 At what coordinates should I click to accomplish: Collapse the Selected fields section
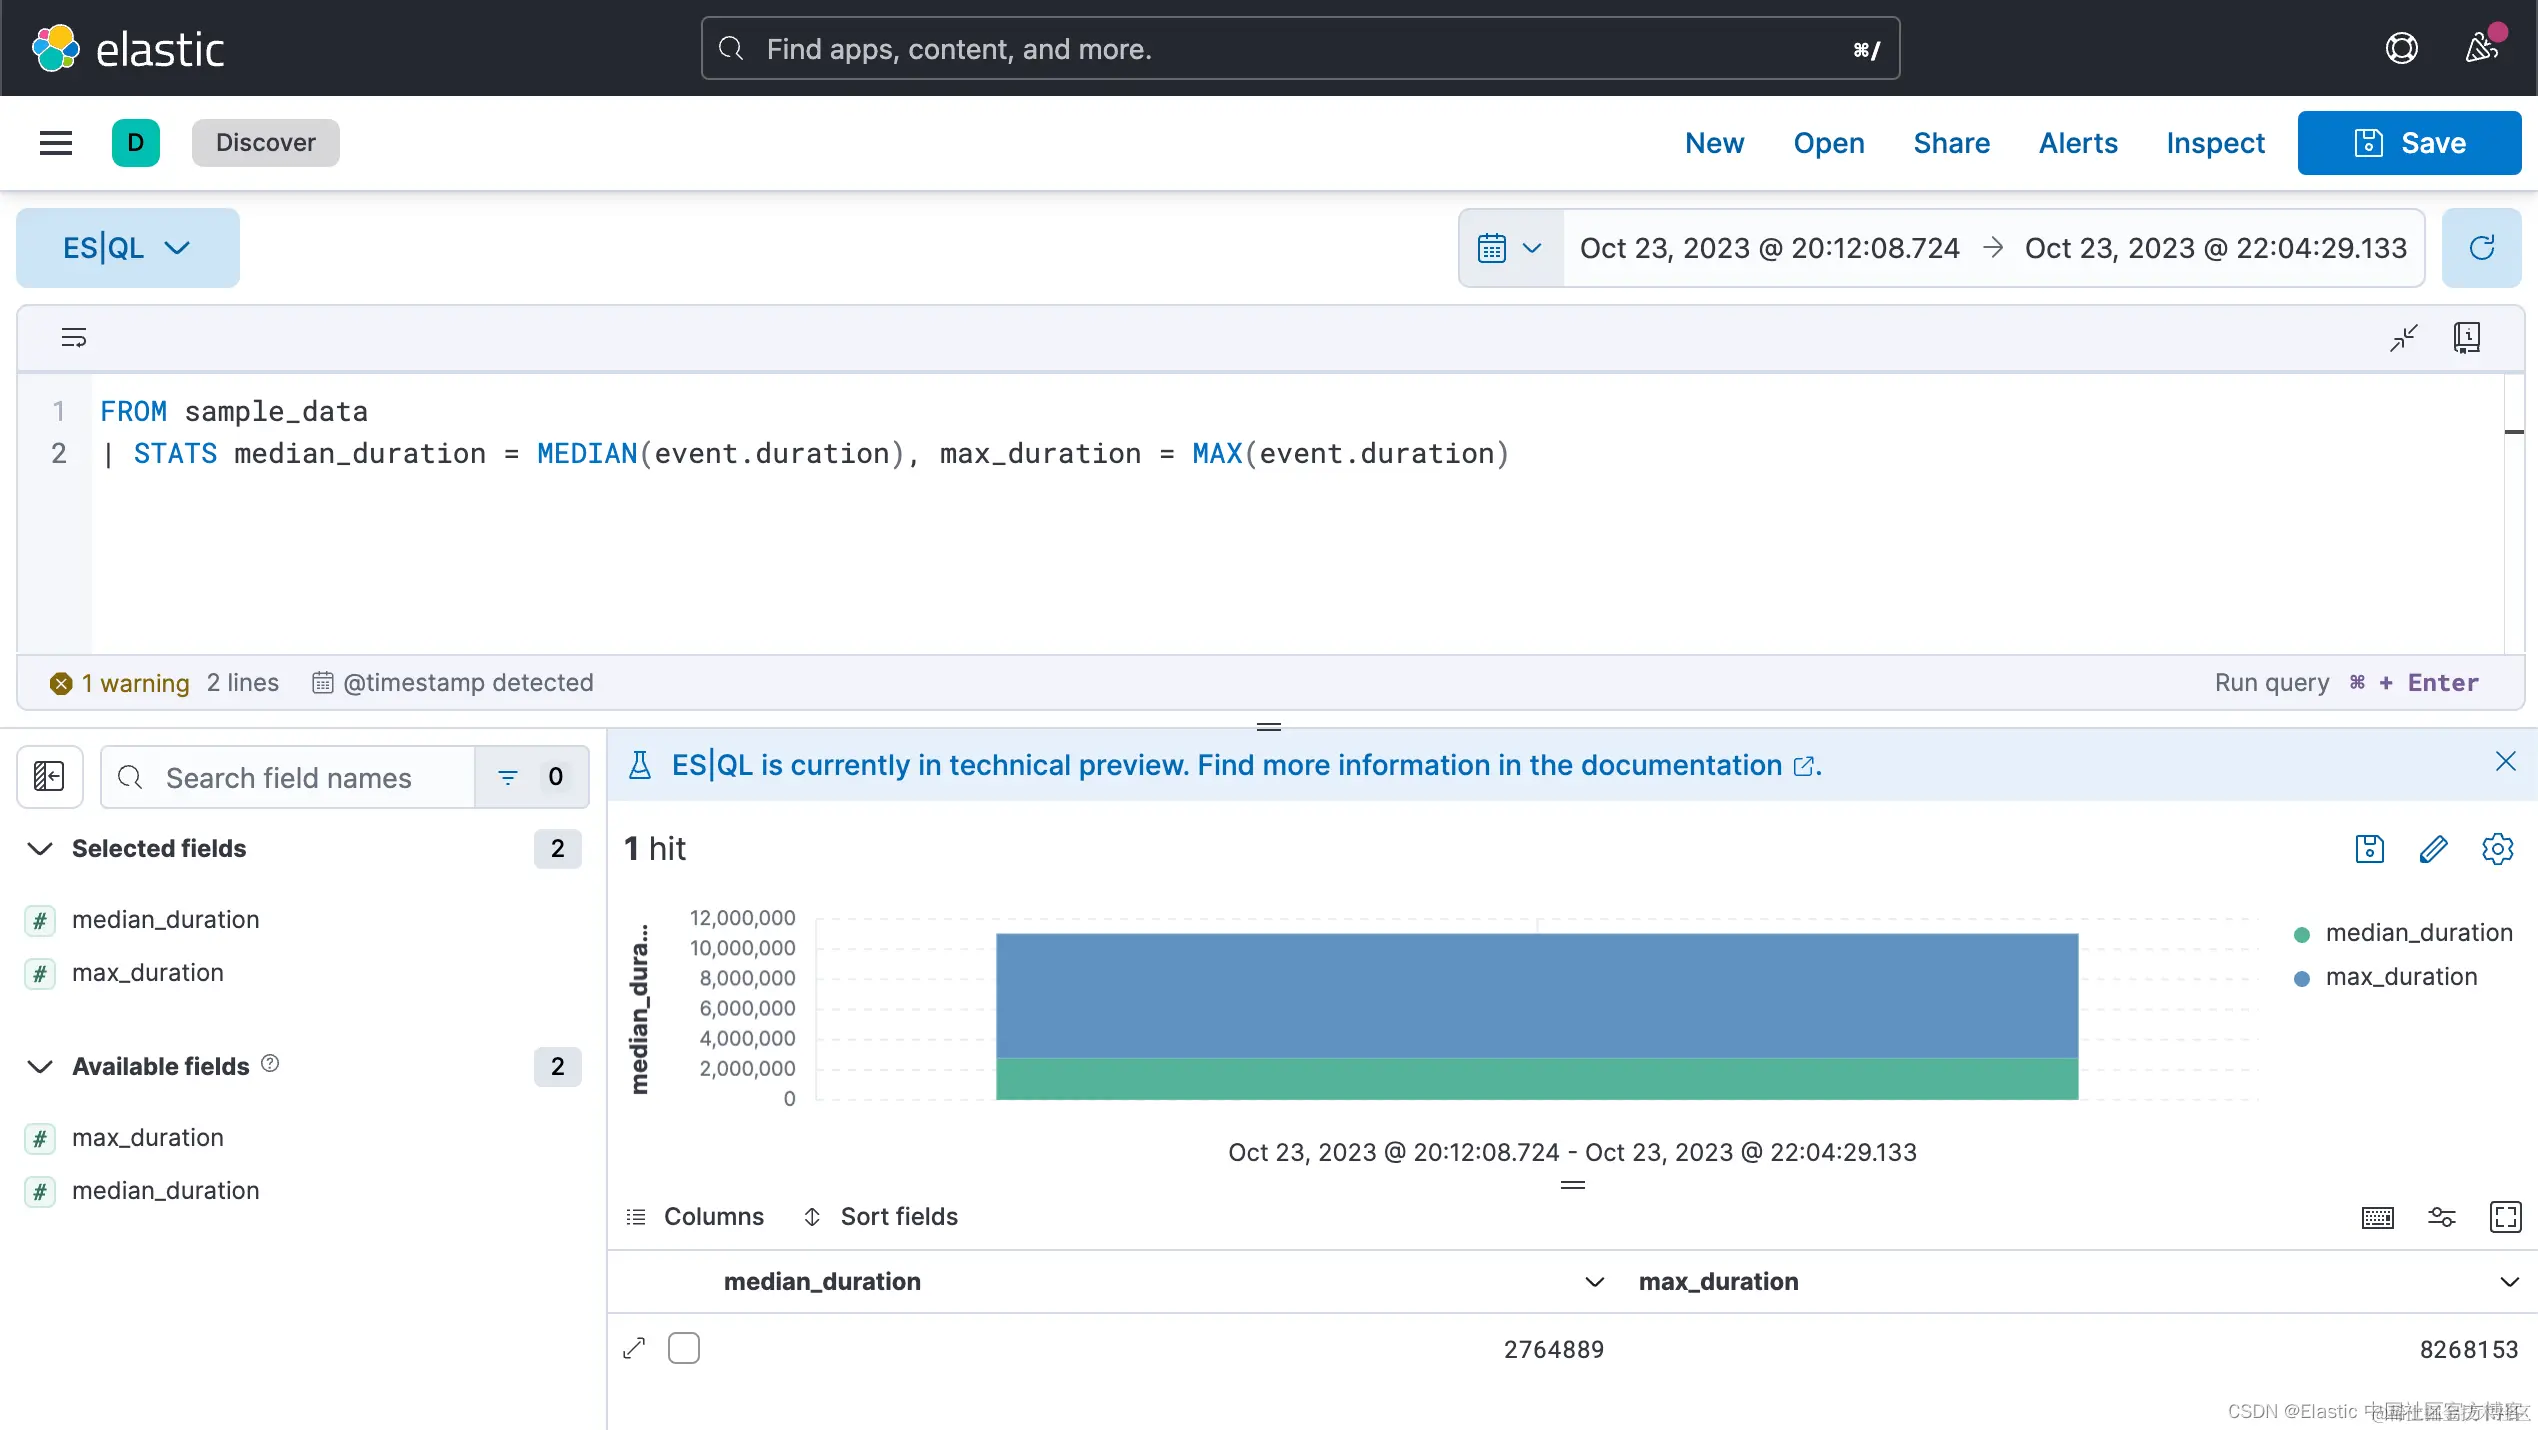(x=40, y=849)
